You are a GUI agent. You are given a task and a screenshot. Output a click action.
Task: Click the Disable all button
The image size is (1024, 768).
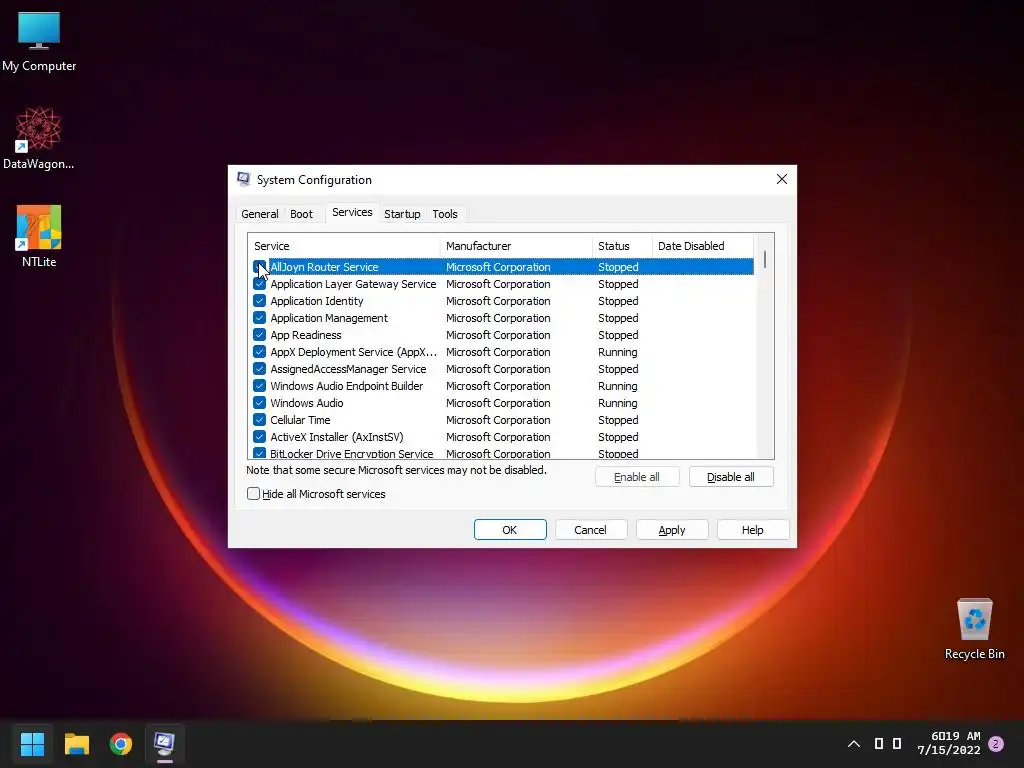[x=731, y=477]
